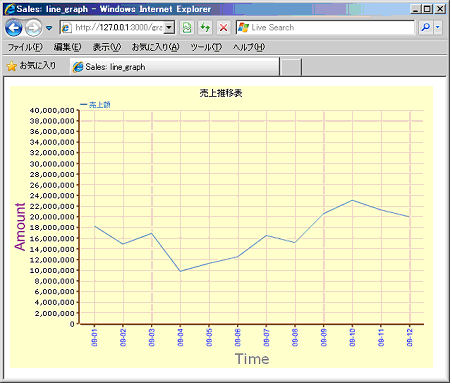452x385 pixels.
Task: Click the red Stop X icon
Action: point(223,28)
